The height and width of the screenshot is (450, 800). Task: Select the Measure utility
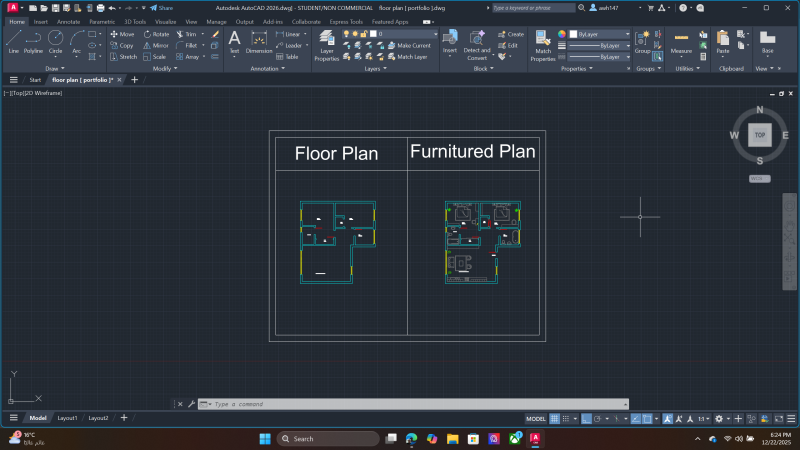681,41
